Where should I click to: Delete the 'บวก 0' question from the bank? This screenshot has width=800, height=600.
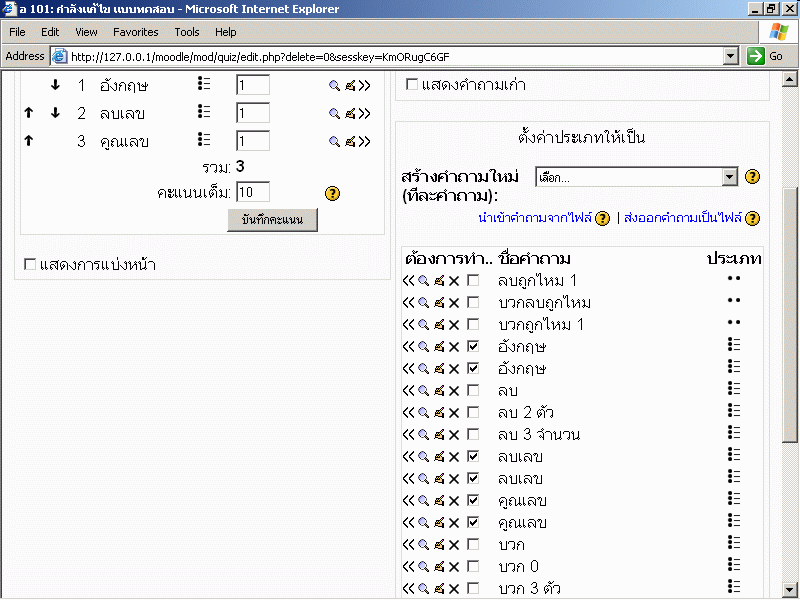click(454, 567)
